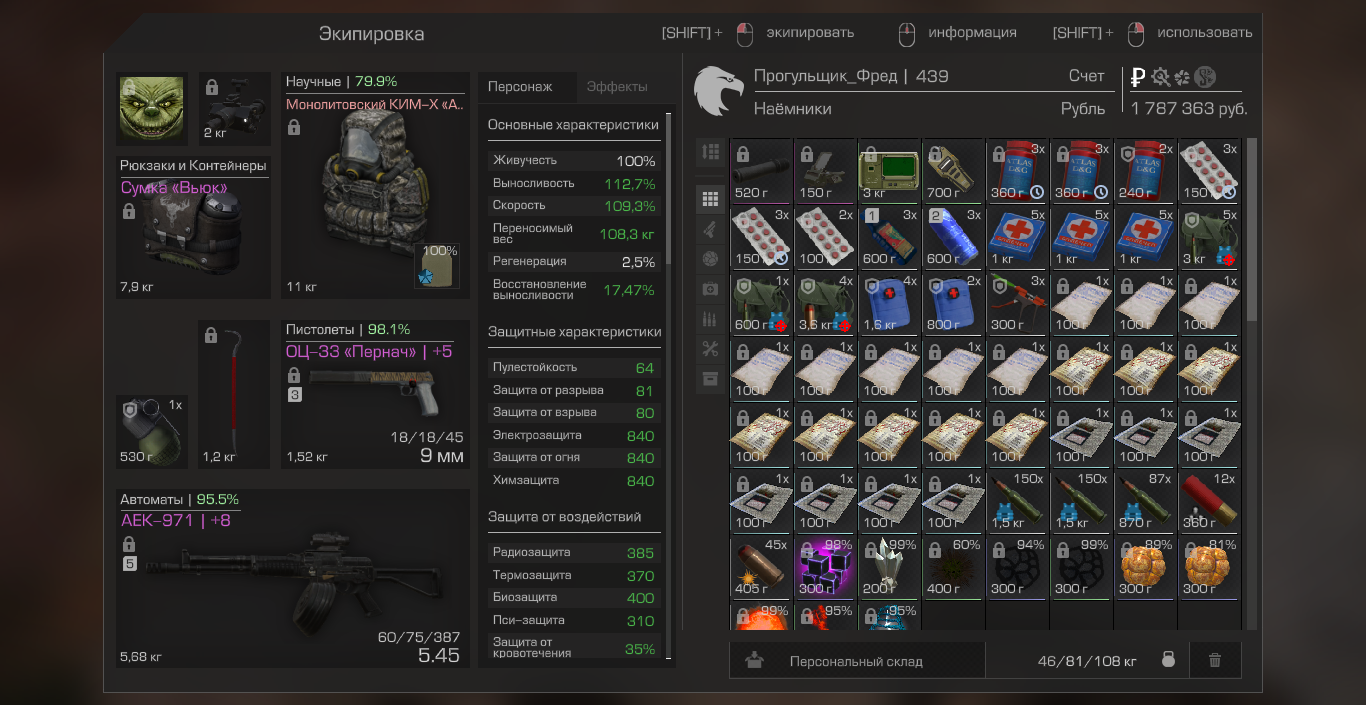Image resolution: width=1366 pixels, height=705 pixels.
Task: Select the crystal artifact weighing 200 г
Action: [889, 566]
